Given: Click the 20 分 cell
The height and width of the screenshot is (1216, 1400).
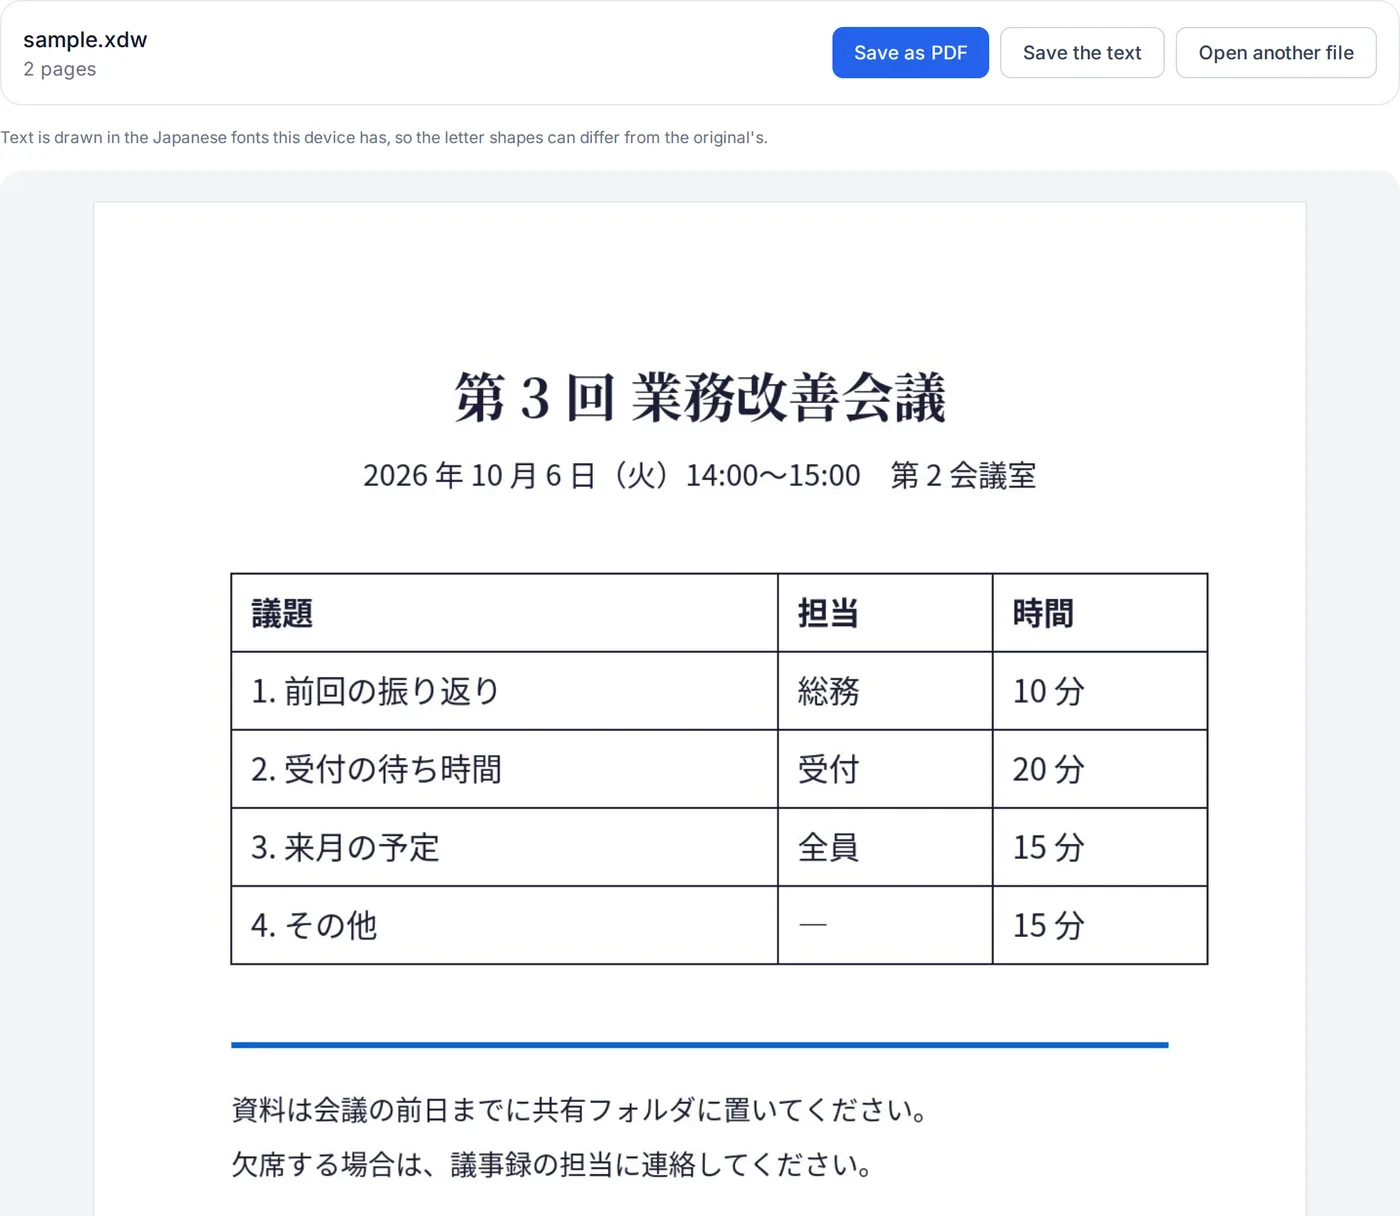Looking at the screenshot, I should [x=1100, y=769].
